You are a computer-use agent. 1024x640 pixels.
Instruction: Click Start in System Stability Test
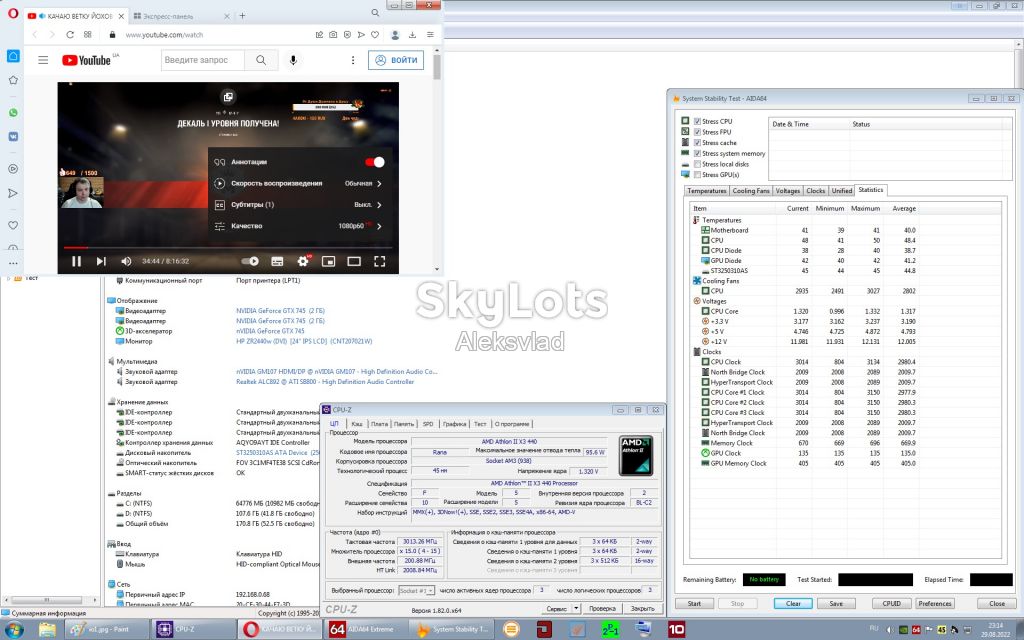pyautogui.click(x=694, y=603)
